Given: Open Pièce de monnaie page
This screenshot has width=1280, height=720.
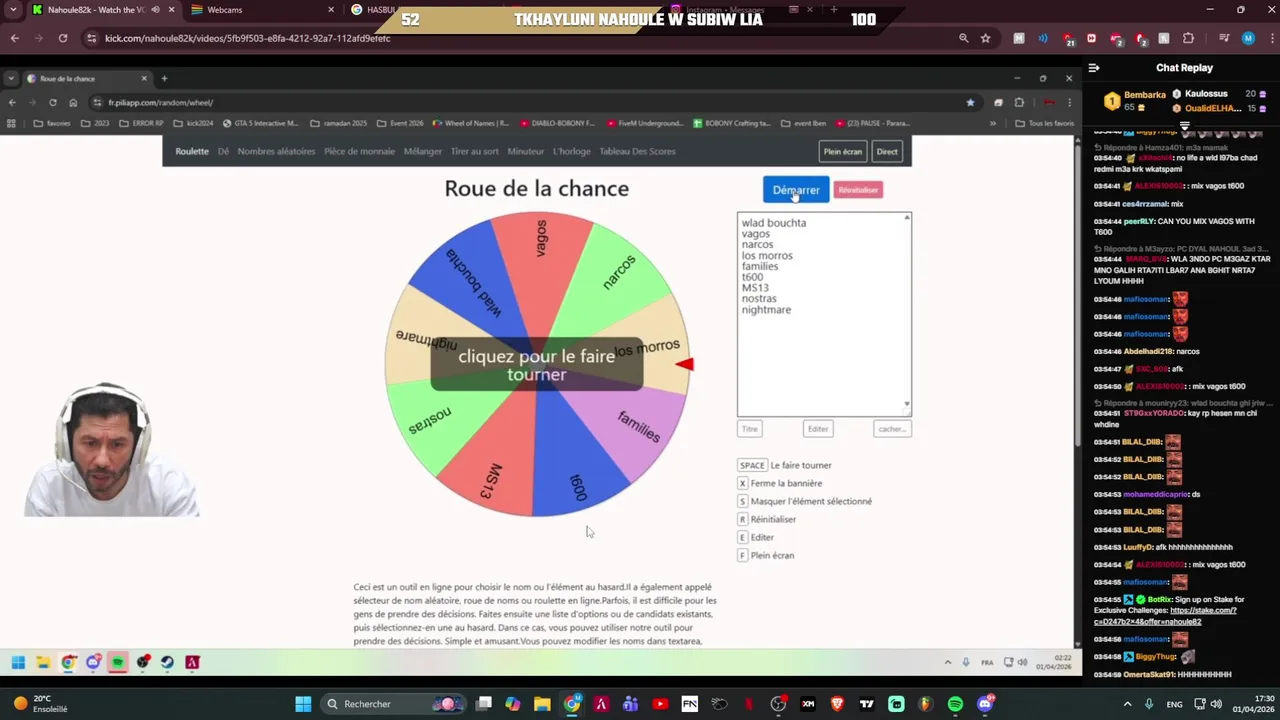Looking at the screenshot, I should click(x=359, y=152).
